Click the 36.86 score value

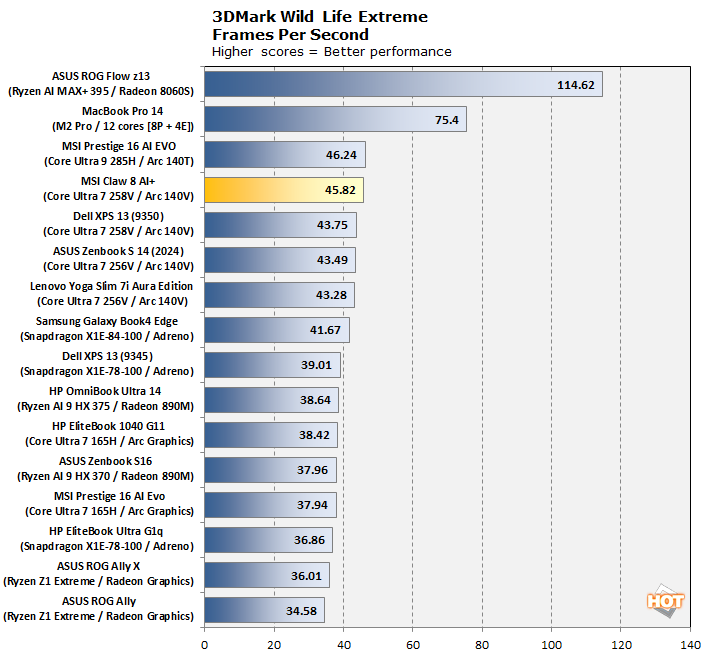[x=309, y=540]
